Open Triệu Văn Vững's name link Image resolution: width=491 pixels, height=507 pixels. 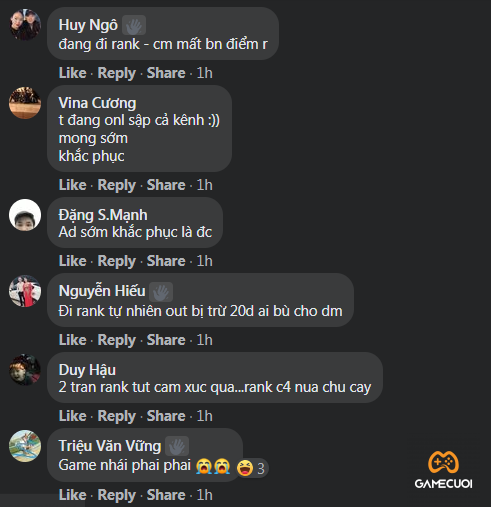click(x=110, y=446)
